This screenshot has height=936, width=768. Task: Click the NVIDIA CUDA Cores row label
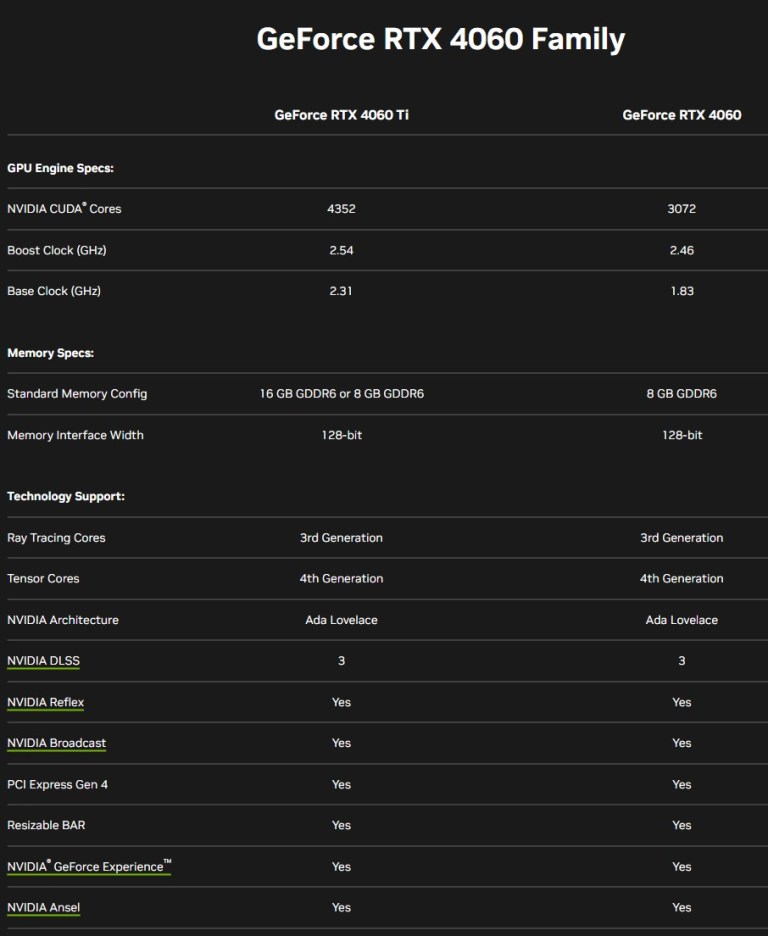(64, 208)
